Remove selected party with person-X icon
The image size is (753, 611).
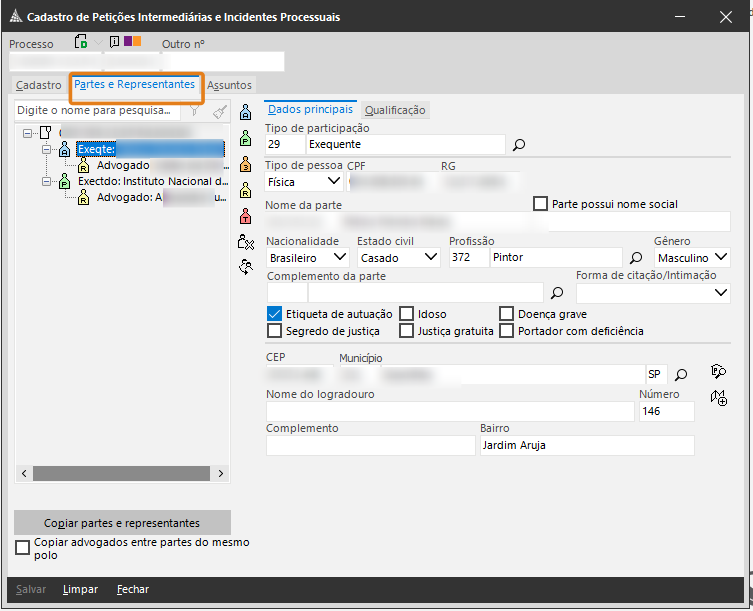click(x=245, y=242)
